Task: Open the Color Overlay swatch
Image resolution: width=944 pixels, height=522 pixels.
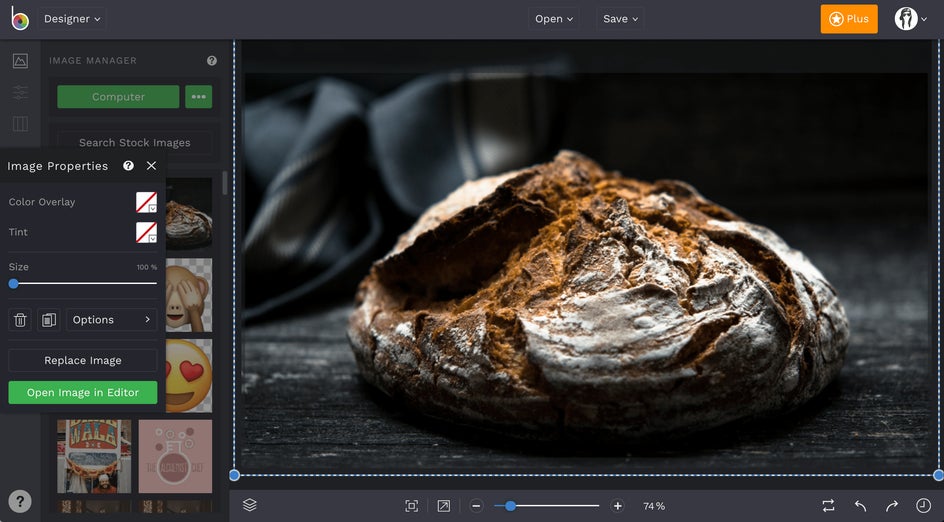Action: pos(146,202)
